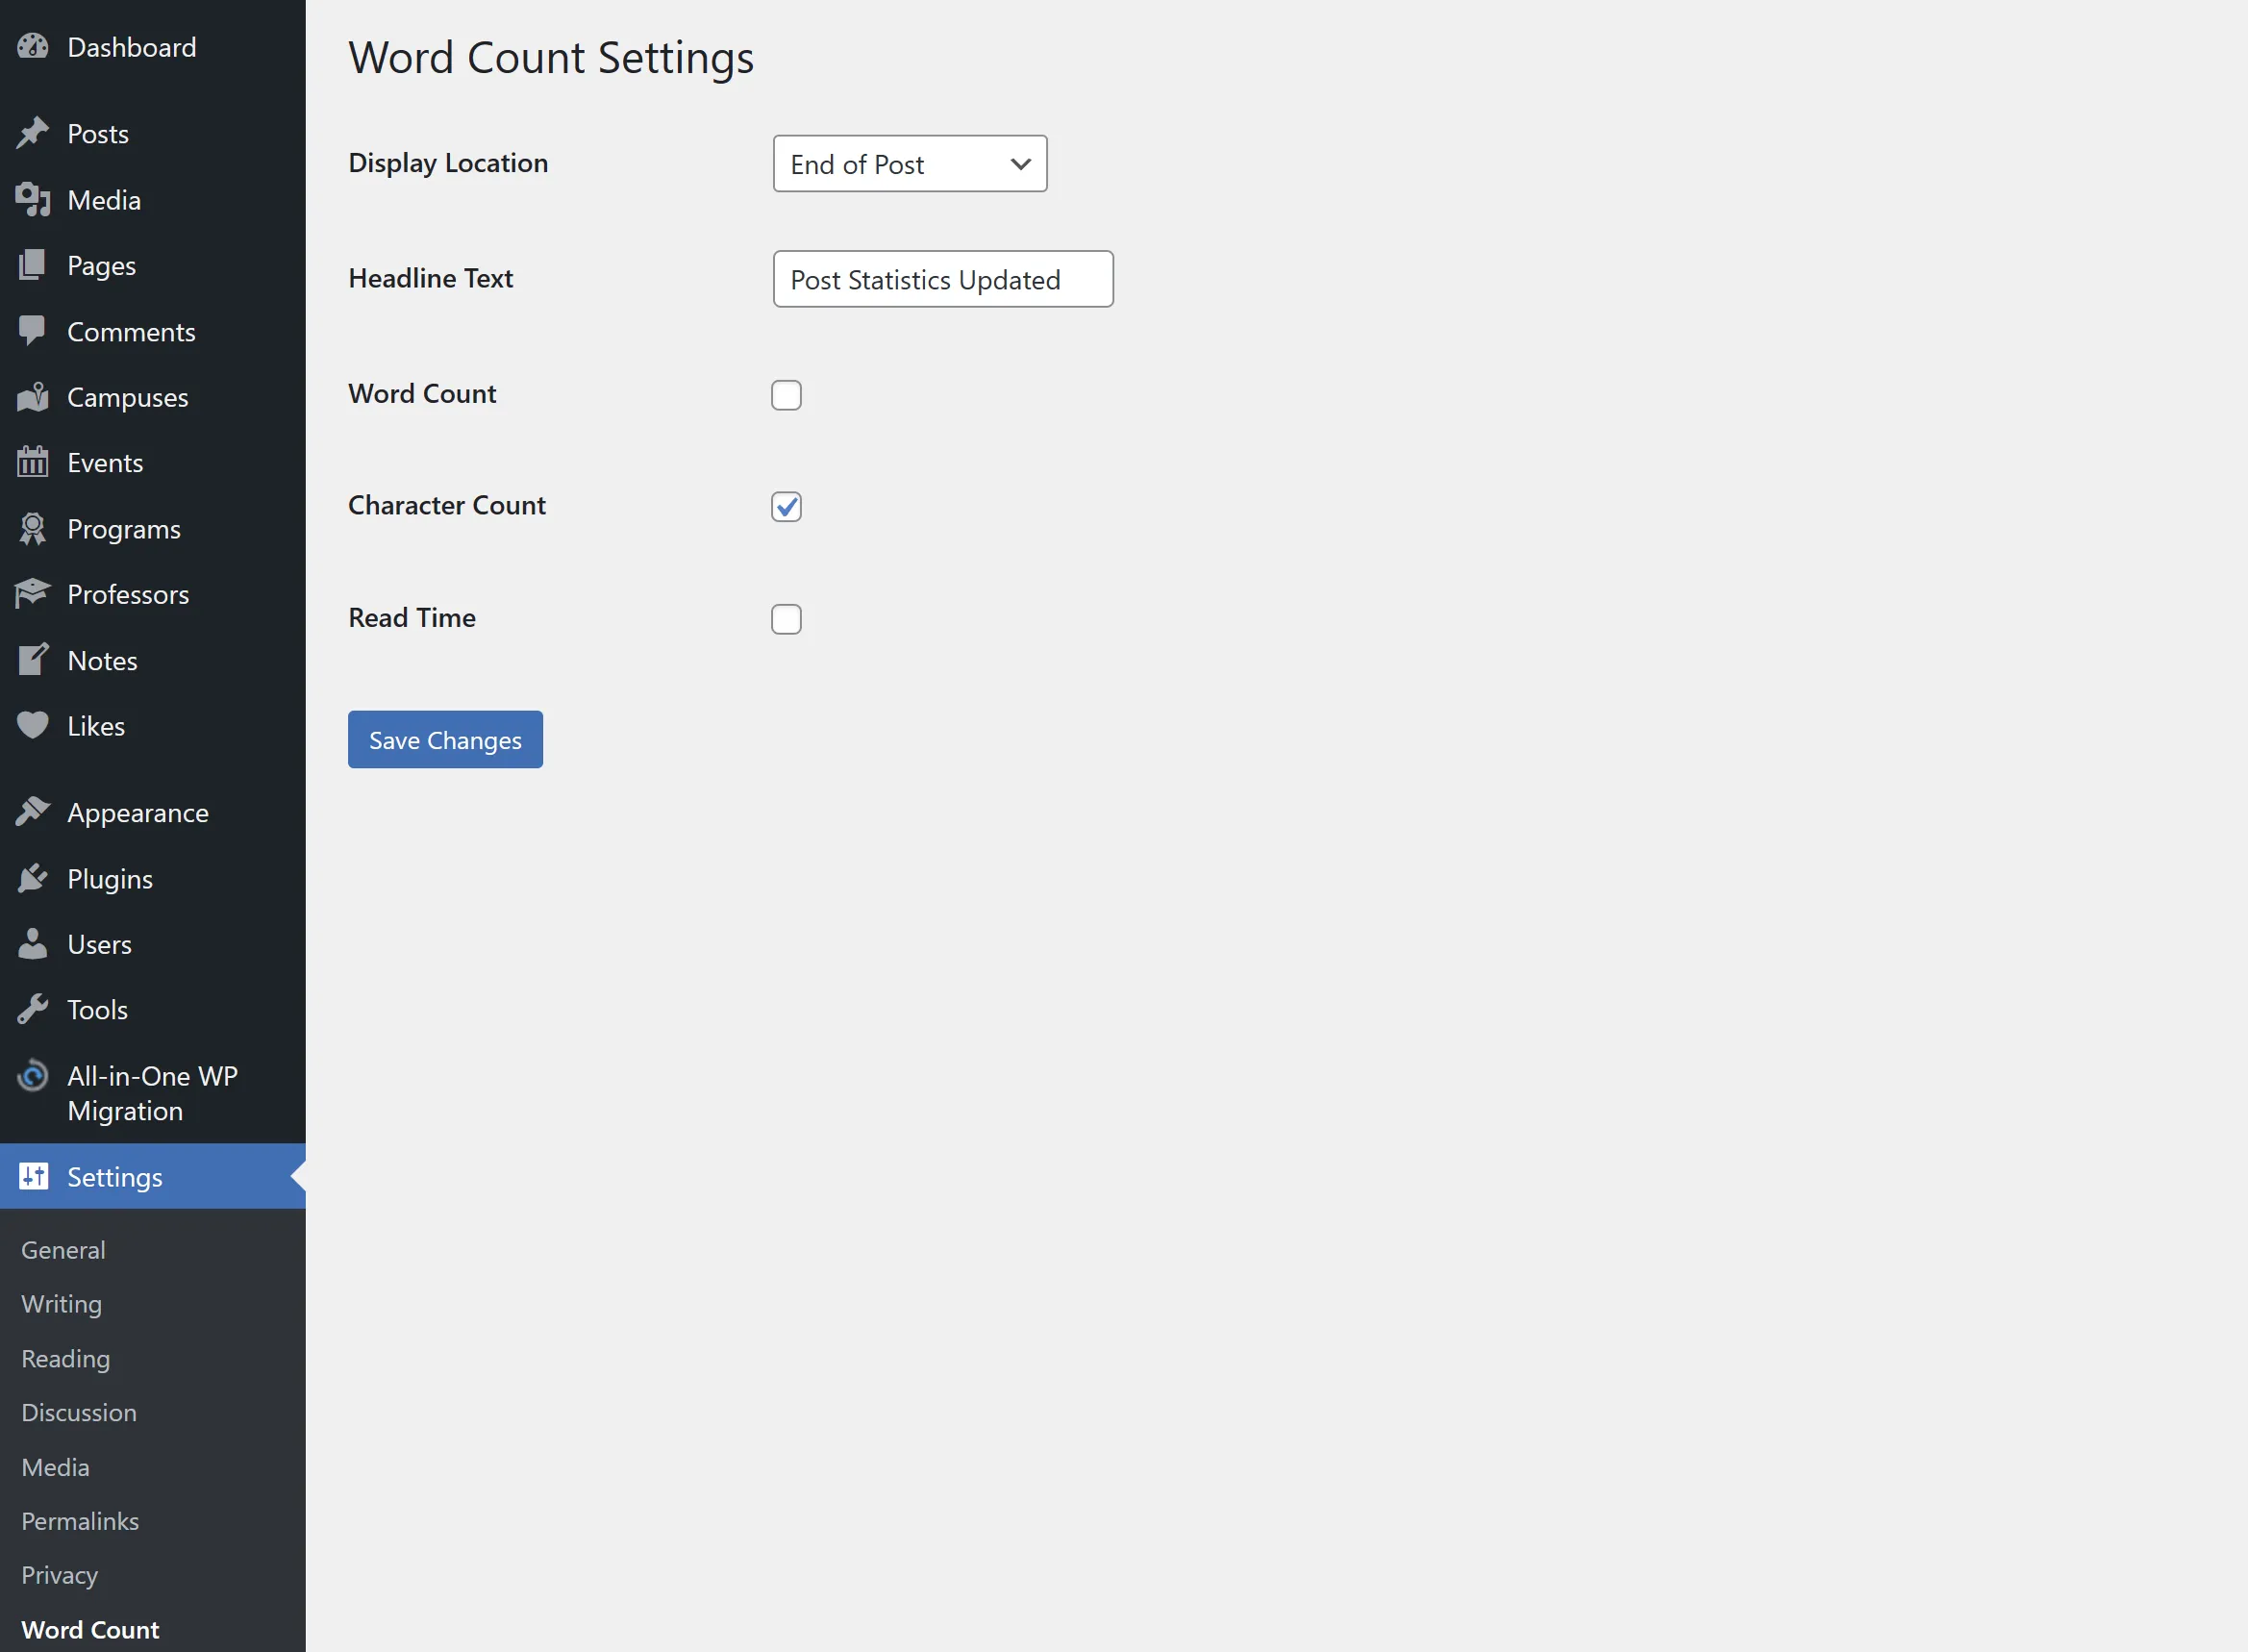2248x1652 pixels.
Task: Open the Dashboard gauge icon
Action: coord(32,47)
